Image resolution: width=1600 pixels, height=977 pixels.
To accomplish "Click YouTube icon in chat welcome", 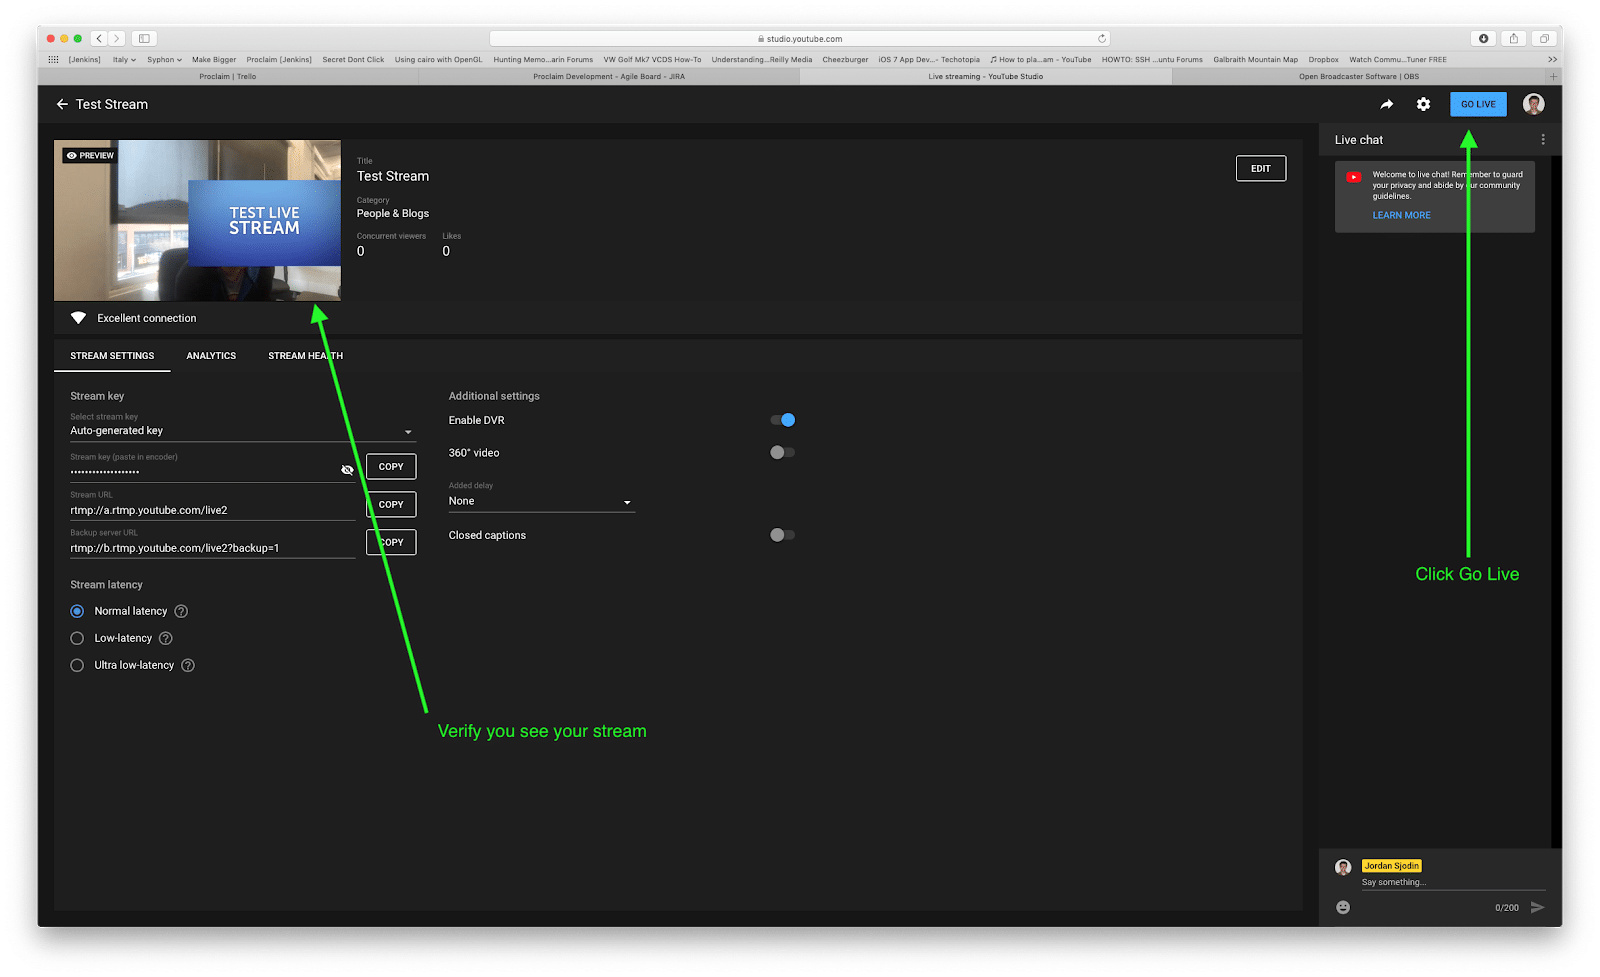I will point(1354,177).
